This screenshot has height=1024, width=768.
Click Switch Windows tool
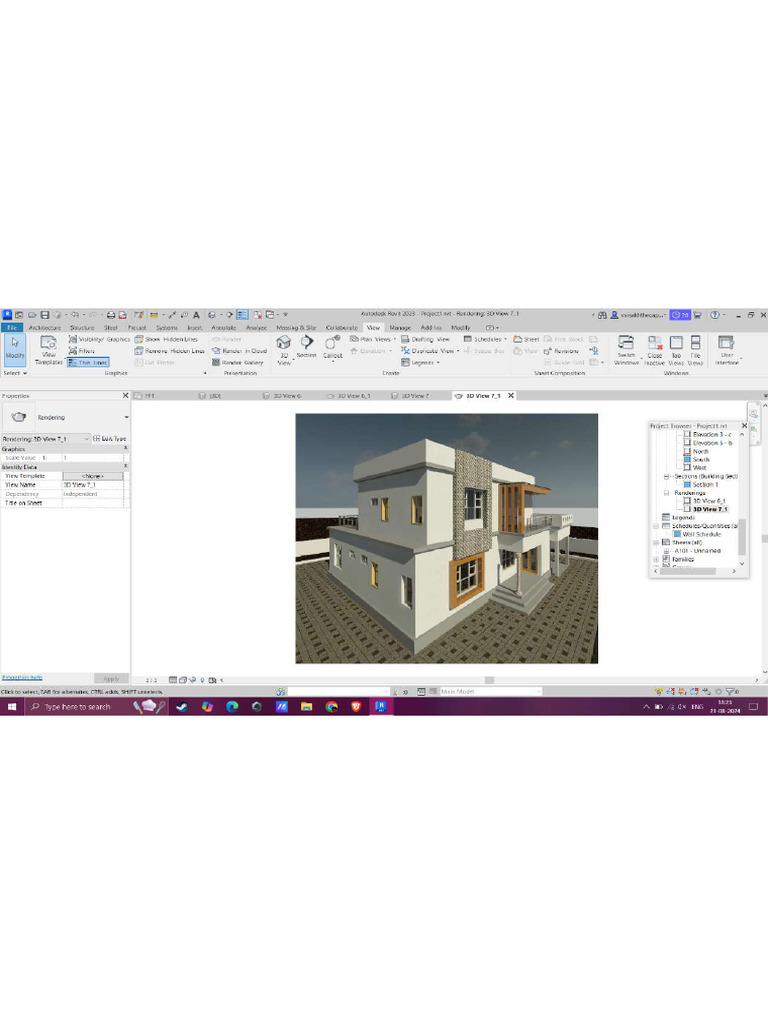pyautogui.click(x=626, y=350)
